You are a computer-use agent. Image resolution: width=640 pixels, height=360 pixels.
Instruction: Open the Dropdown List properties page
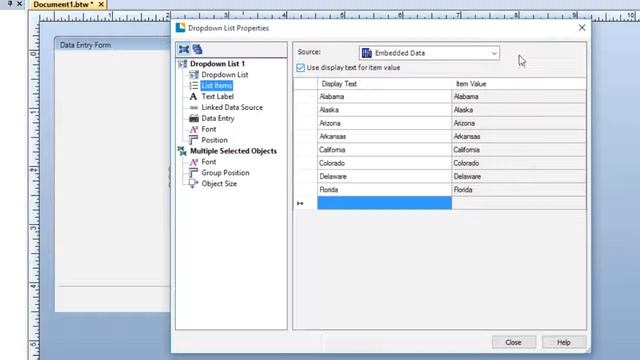tap(224, 75)
